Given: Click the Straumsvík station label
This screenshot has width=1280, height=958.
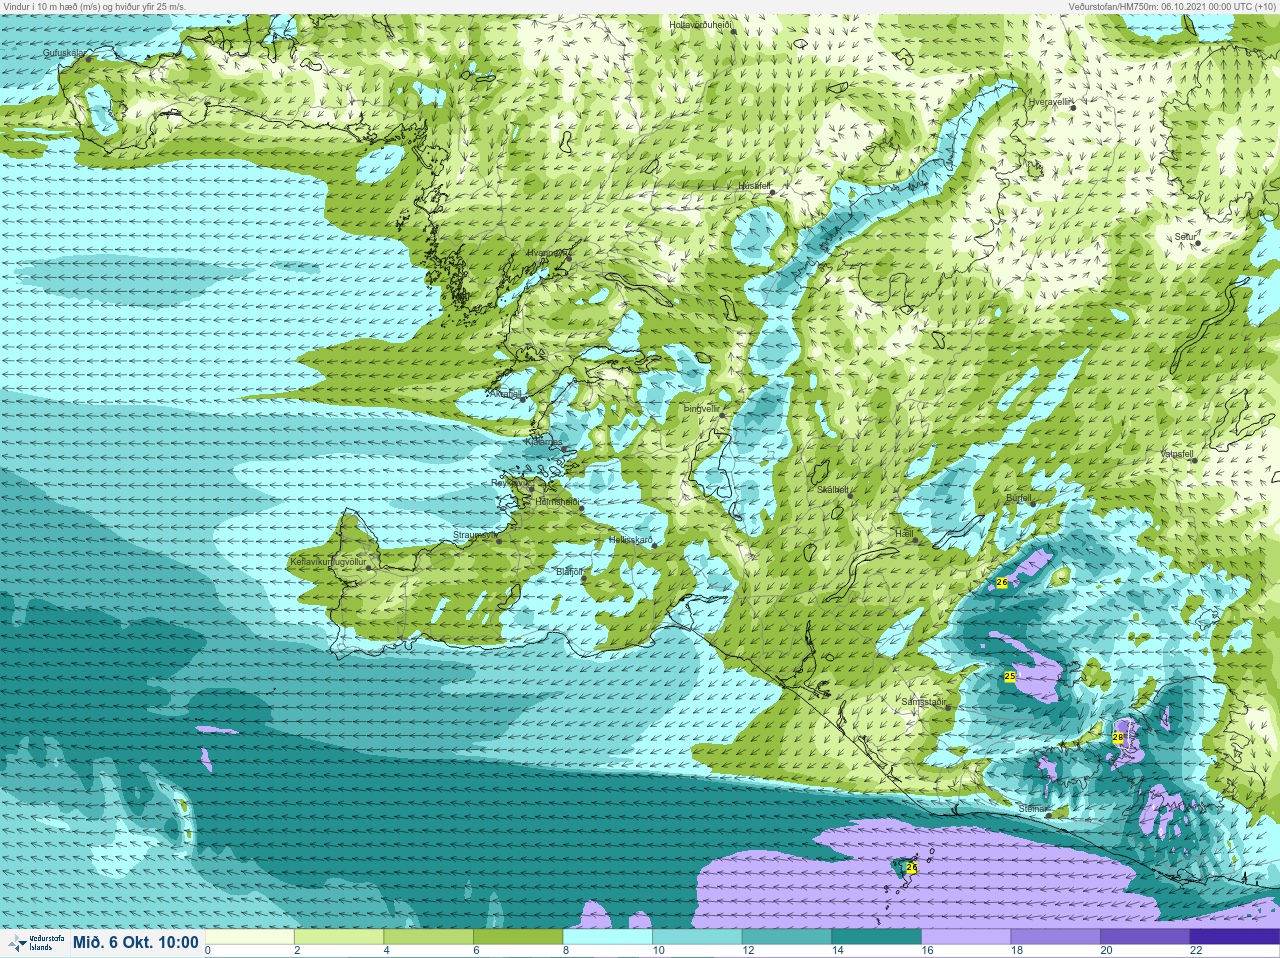Looking at the screenshot, I should (475, 536).
